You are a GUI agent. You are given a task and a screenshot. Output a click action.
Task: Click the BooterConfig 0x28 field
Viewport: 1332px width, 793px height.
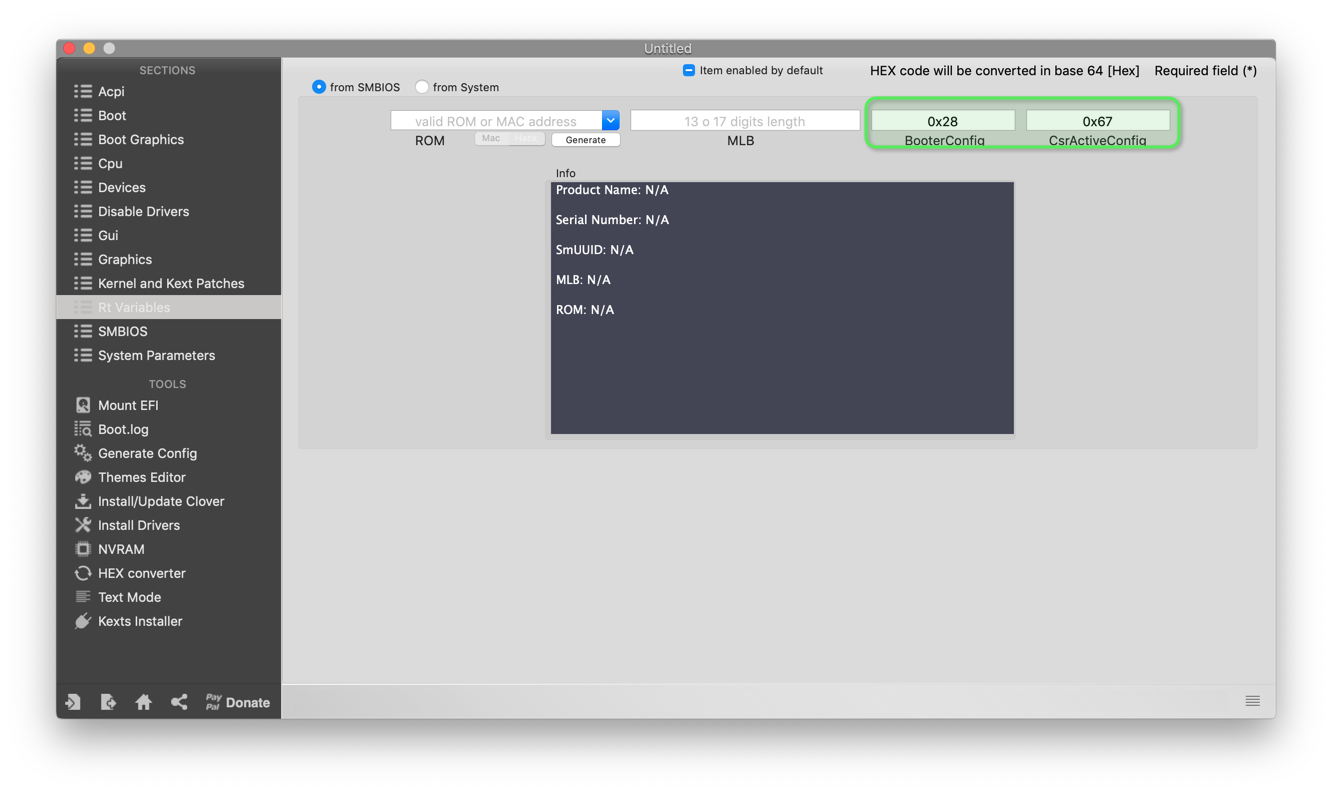tap(943, 121)
